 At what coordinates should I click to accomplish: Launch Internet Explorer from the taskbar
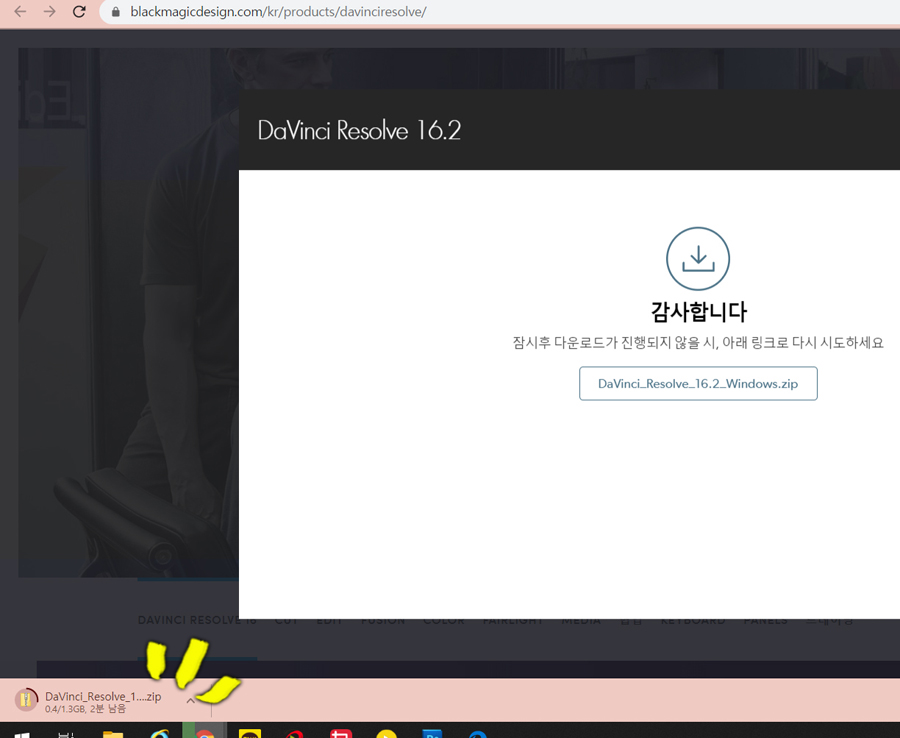click(x=159, y=734)
